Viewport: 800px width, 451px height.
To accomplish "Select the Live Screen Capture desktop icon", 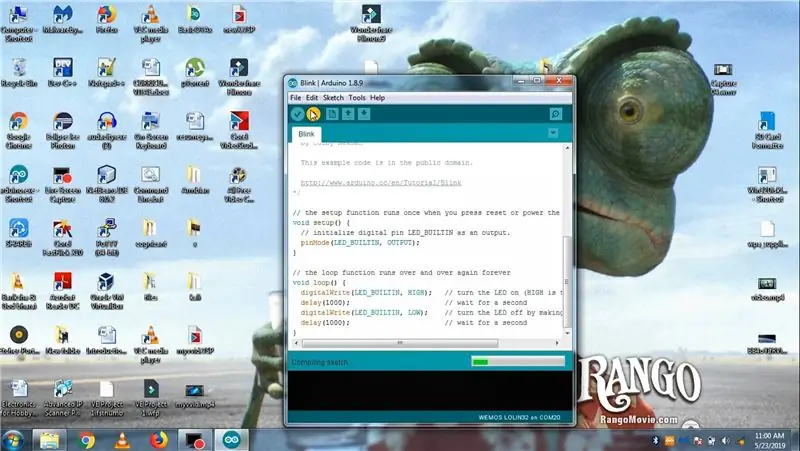I will (x=62, y=184).
